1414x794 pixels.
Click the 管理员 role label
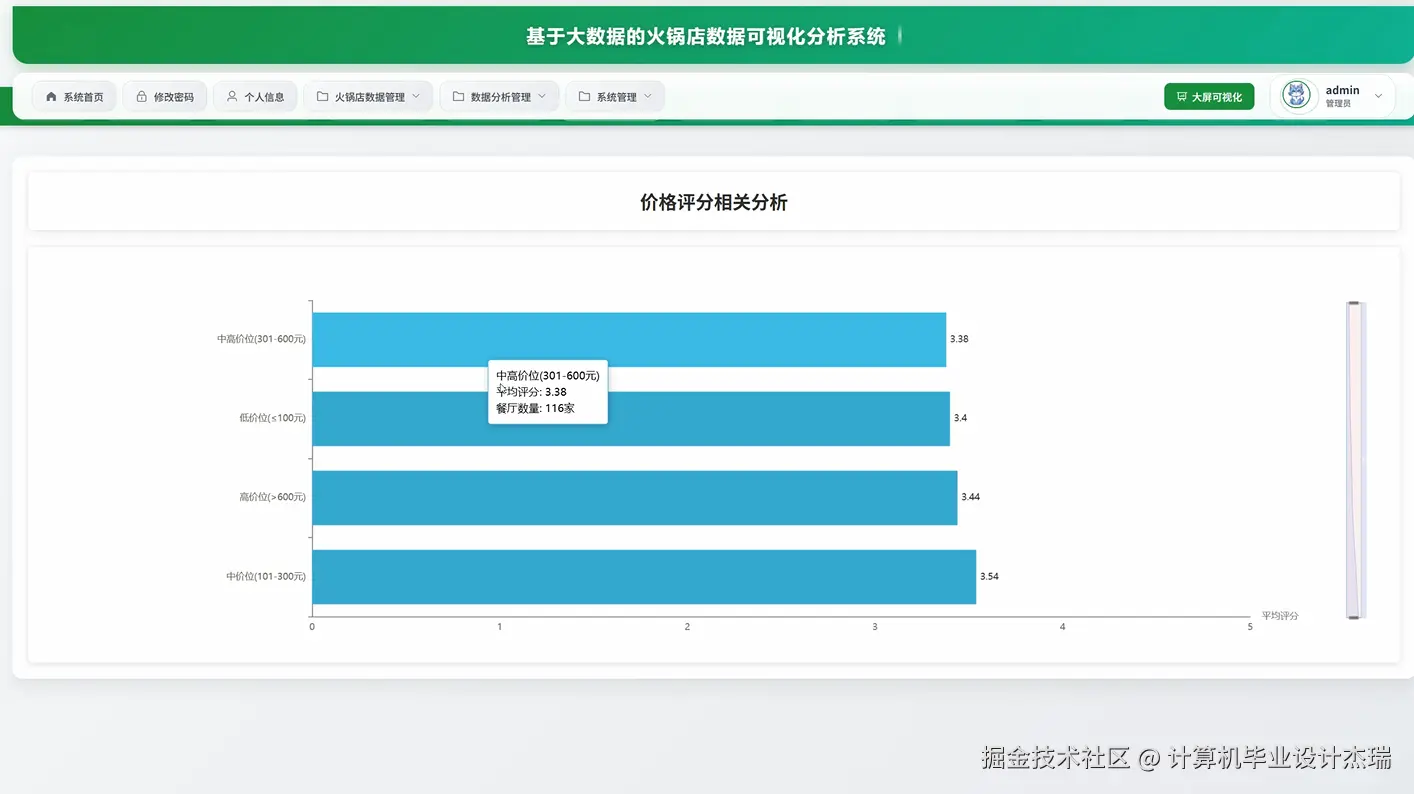(x=1338, y=104)
